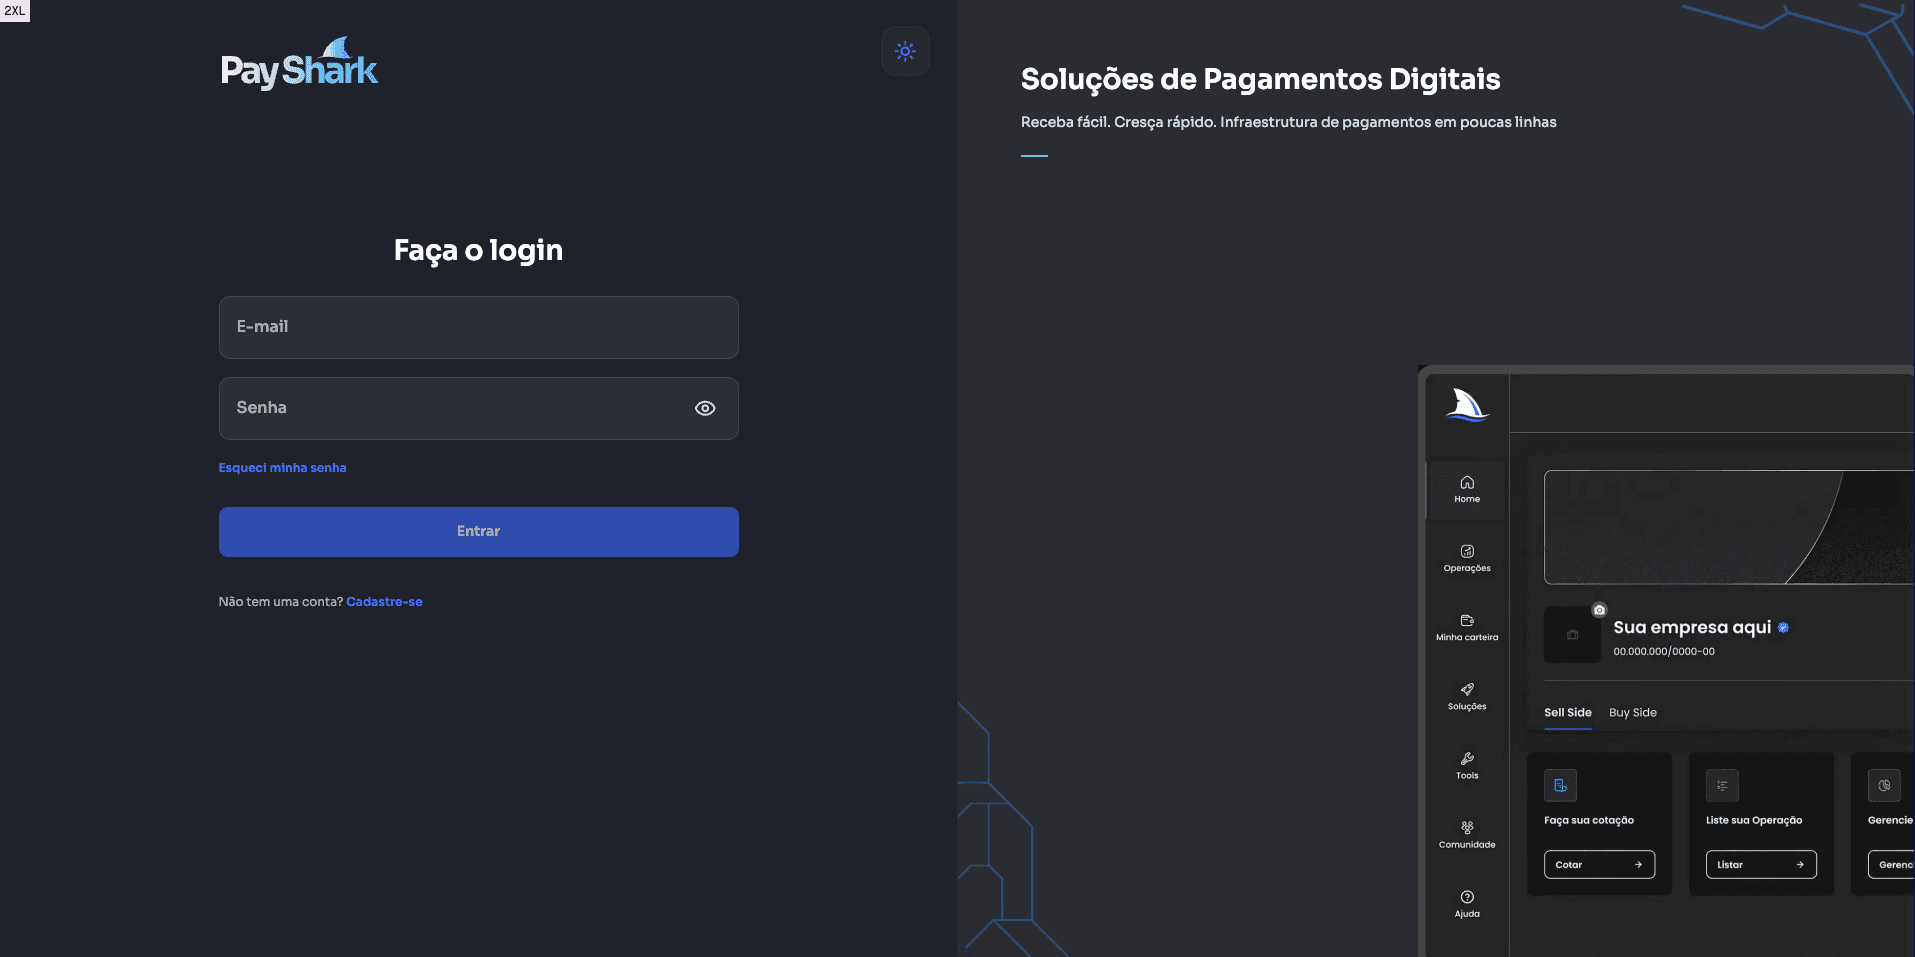Select Home in the dashboard sidebar

[1466, 487]
